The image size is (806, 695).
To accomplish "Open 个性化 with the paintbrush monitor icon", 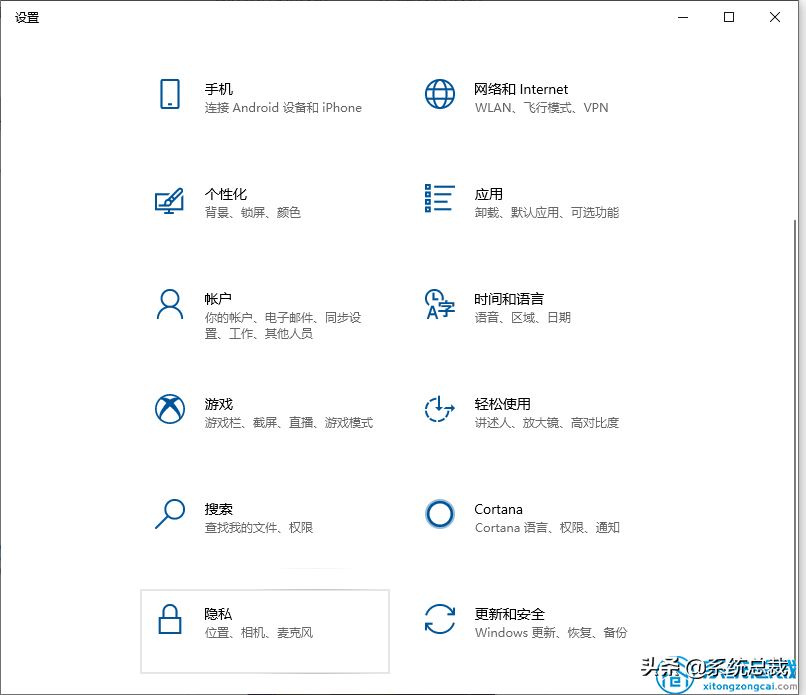I will (x=170, y=201).
